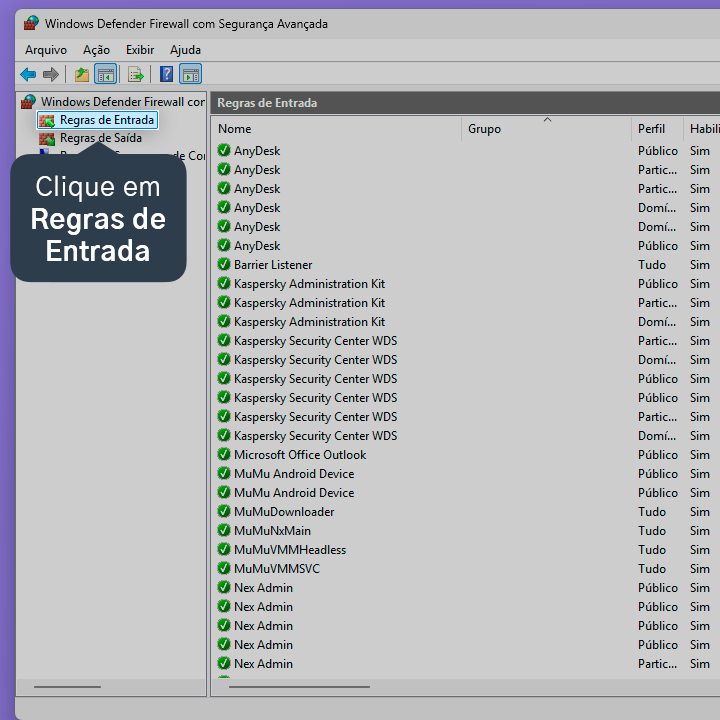Click the Export List toolbar icon

135,74
